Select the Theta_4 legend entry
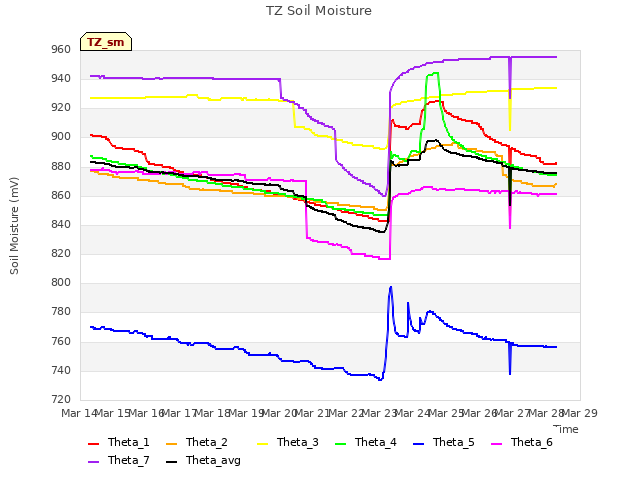Screen dimensions: 640x480 tap(366, 442)
